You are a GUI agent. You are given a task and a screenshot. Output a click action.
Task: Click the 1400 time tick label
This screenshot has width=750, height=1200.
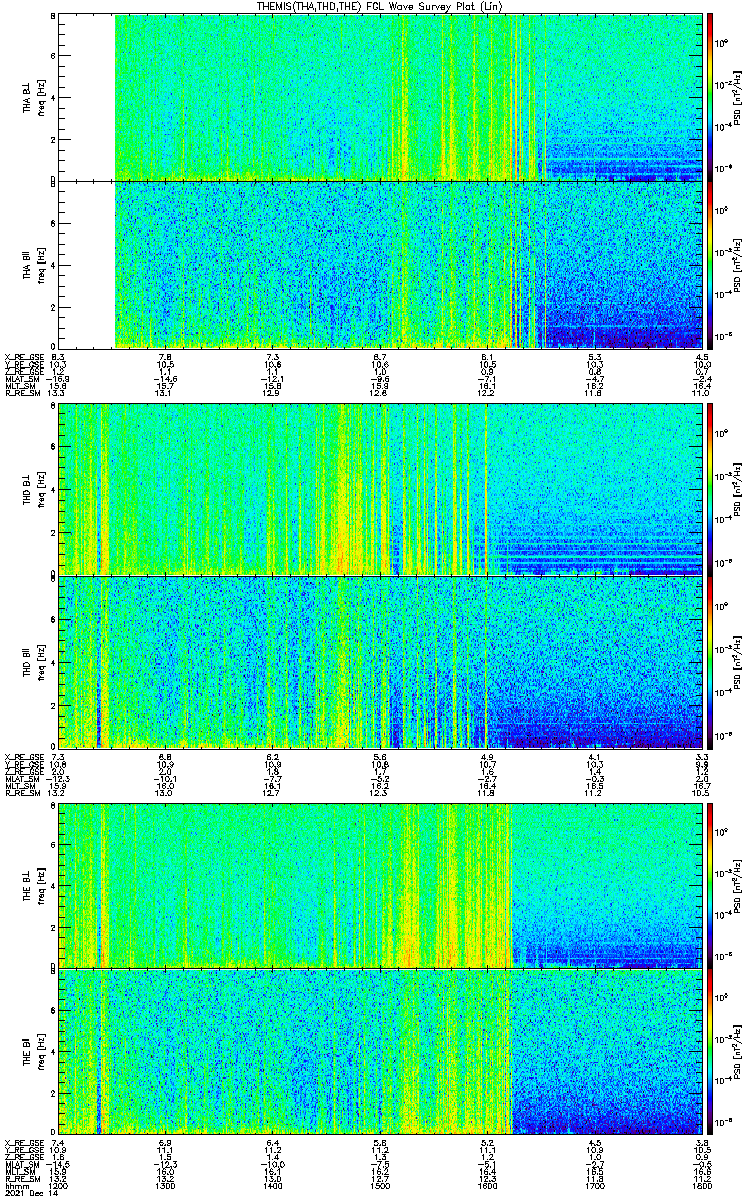tap(273, 1184)
